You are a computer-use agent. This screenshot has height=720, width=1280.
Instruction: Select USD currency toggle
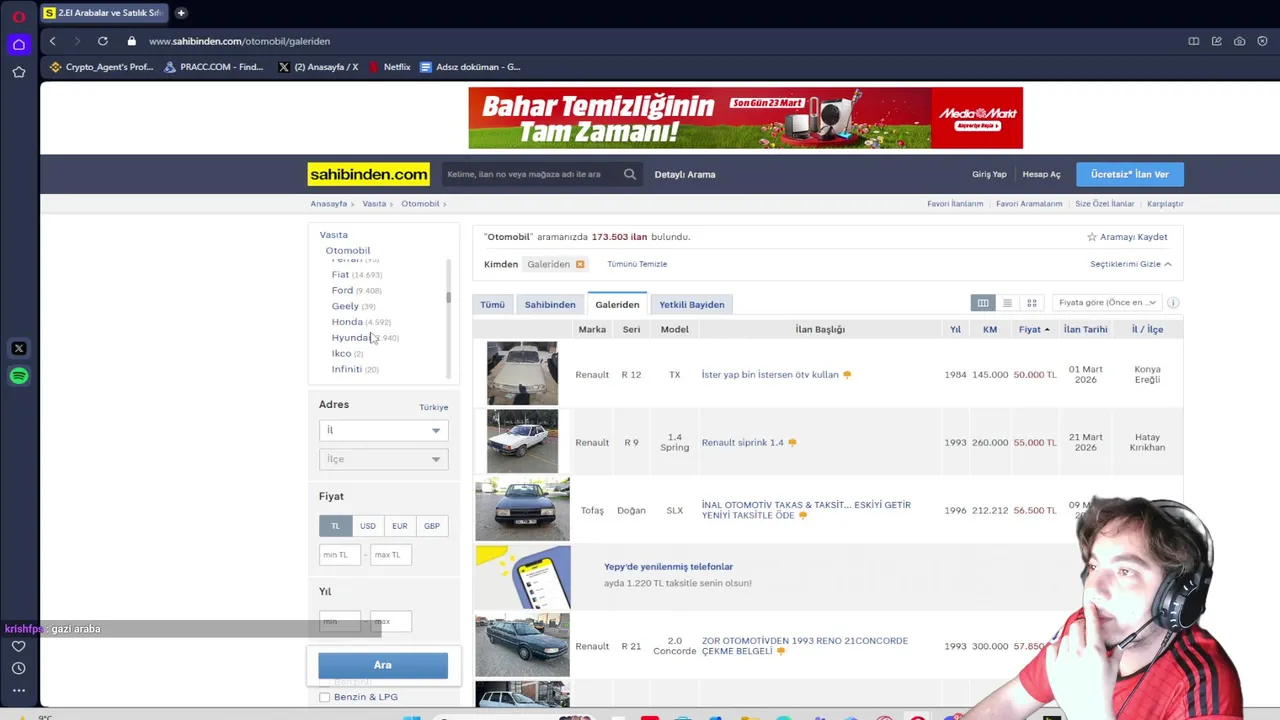[x=367, y=526]
